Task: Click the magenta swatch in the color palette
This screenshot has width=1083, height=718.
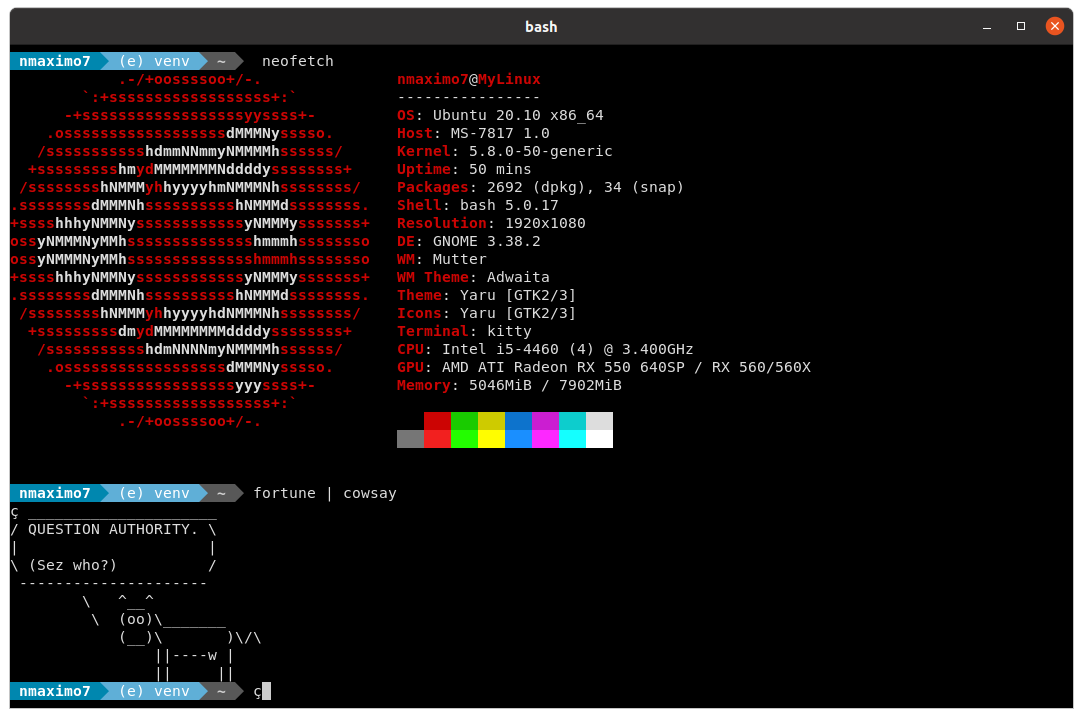Action: pyautogui.click(x=546, y=430)
